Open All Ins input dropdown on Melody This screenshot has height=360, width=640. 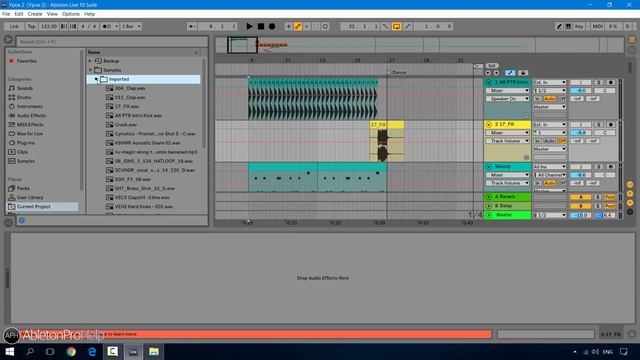549,167
